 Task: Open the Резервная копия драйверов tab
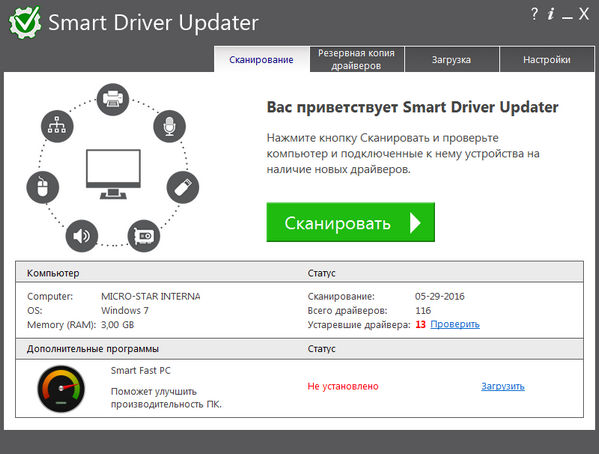click(357, 59)
